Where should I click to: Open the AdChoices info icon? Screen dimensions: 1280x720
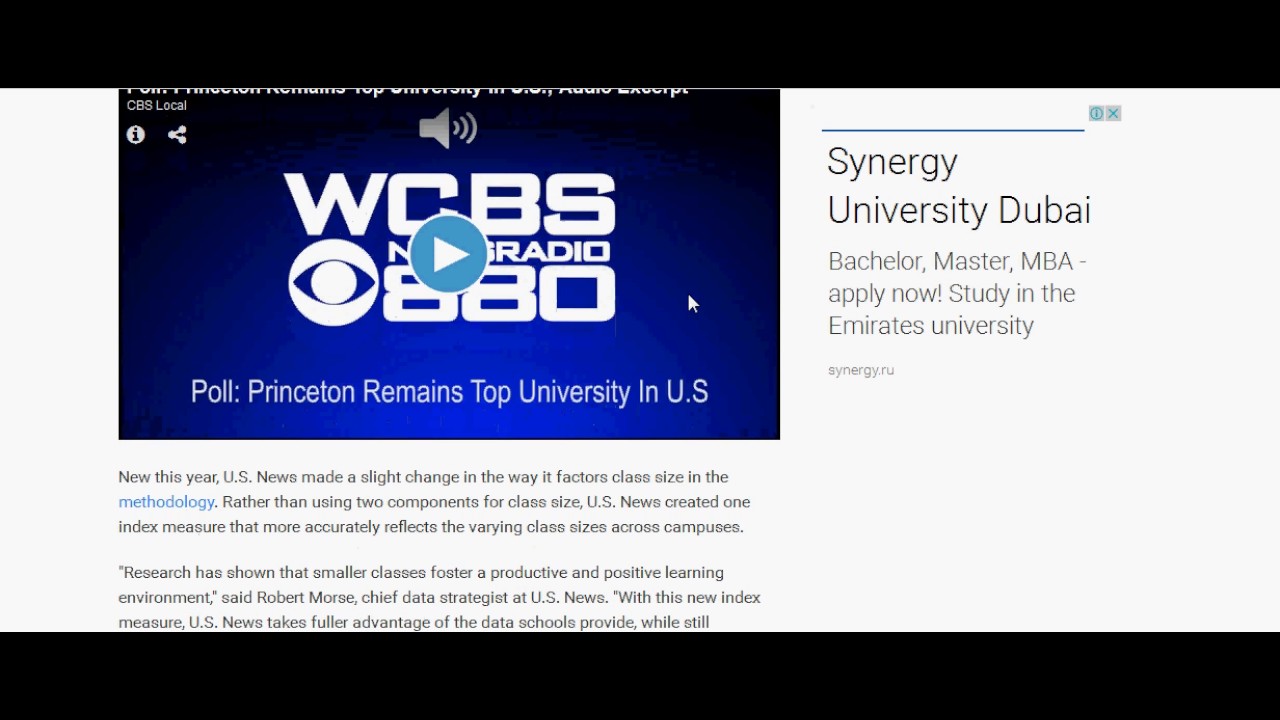[1097, 113]
